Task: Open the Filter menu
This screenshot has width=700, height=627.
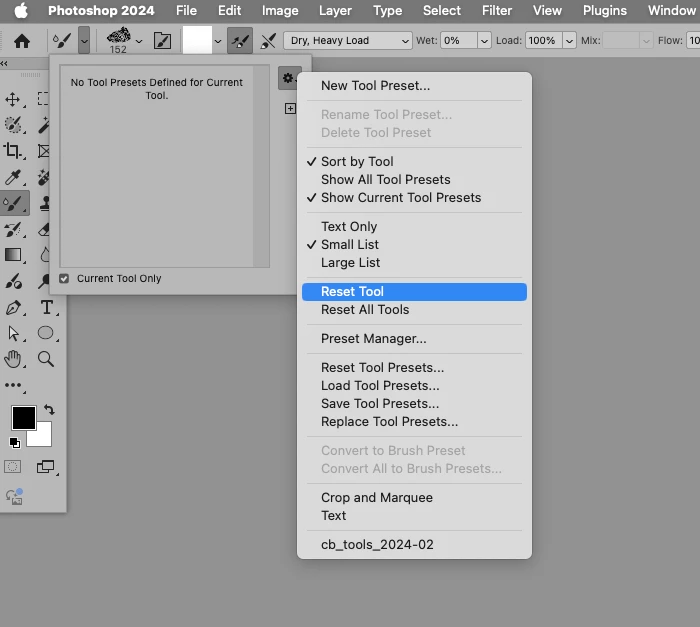Action: click(496, 10)
